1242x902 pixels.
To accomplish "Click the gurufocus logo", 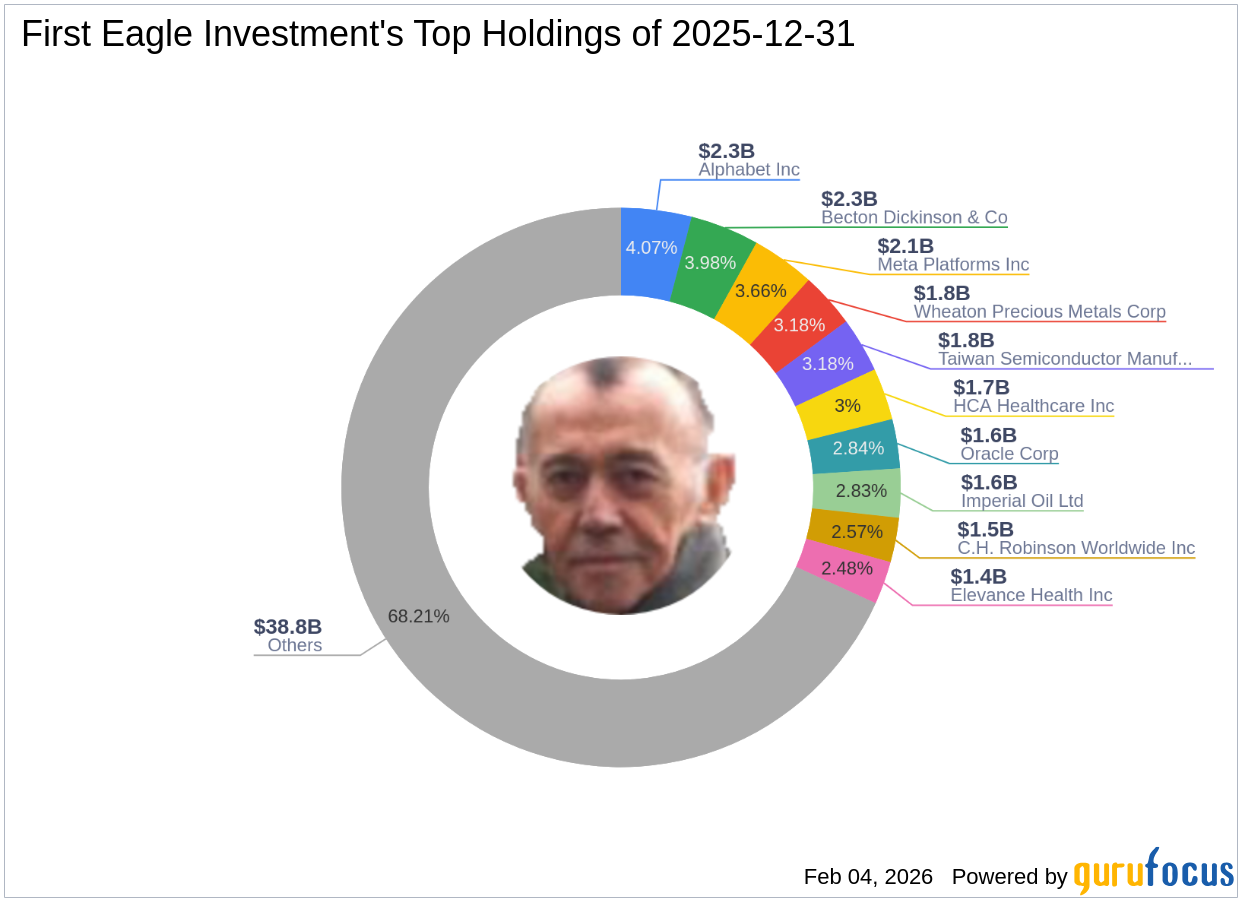I will [x=1154, y=871].
